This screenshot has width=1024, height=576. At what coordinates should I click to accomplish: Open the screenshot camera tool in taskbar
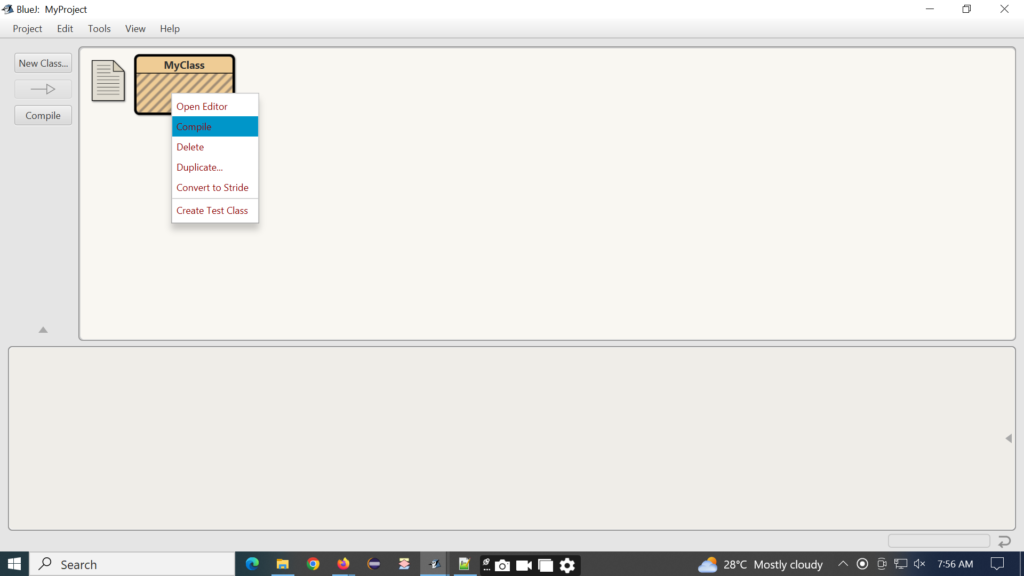pos(502,564)
